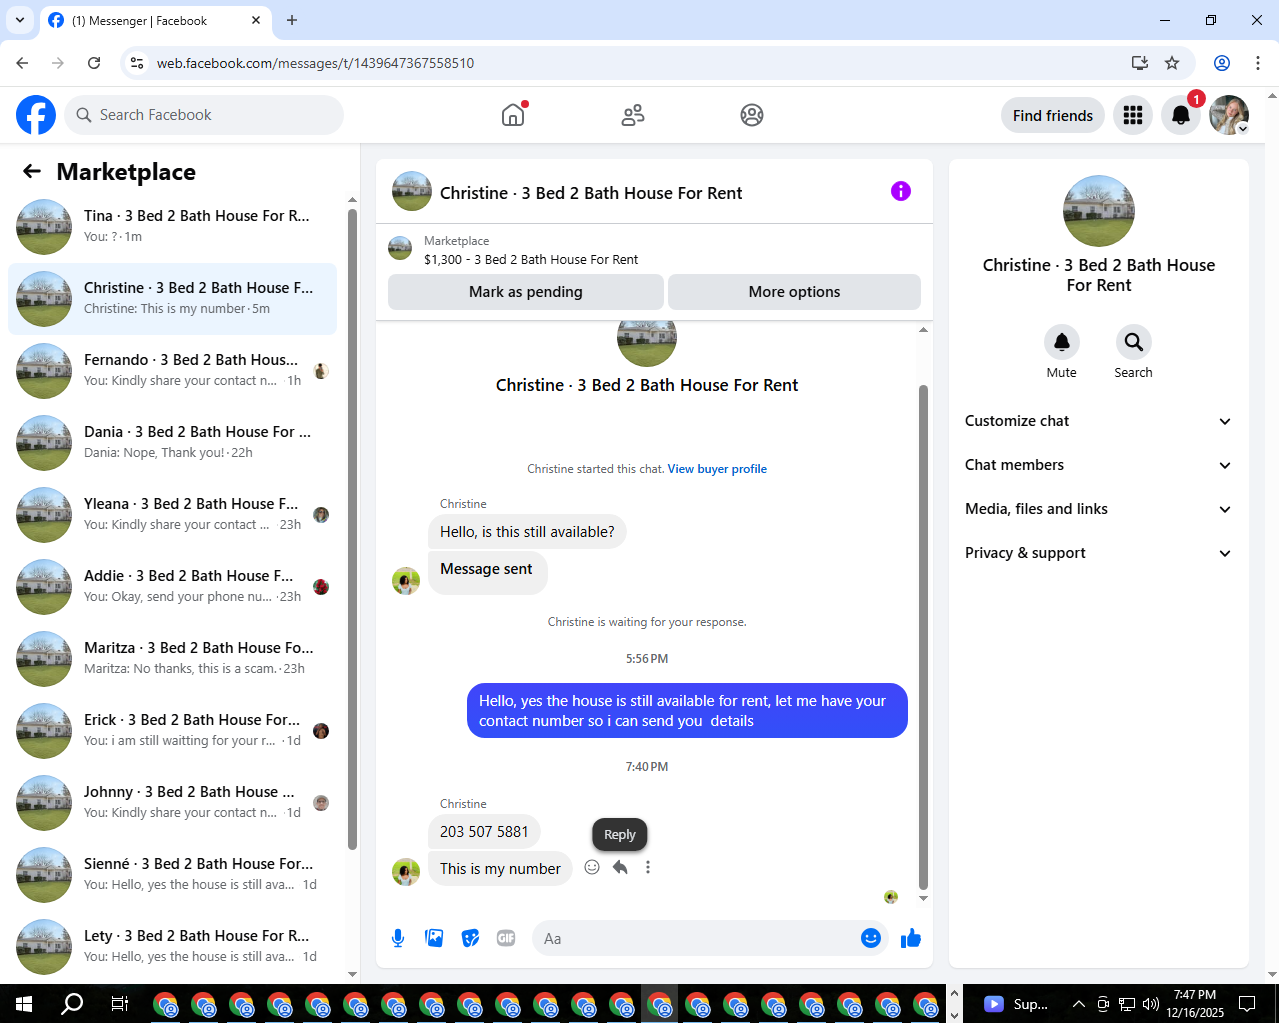Attach a photo file icon
The image size is (1279, 1023).
[x=434, y=938]
